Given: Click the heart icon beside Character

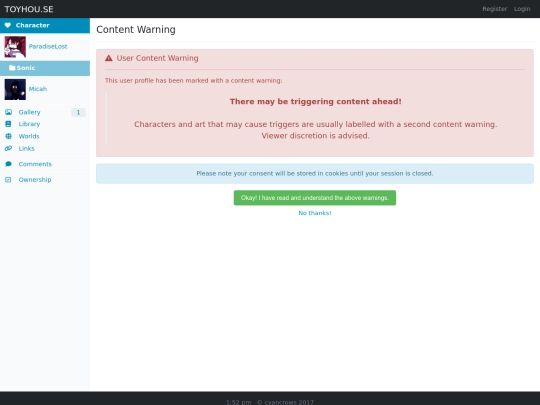Looking at the screenshot, I should [x=8, y=25].
